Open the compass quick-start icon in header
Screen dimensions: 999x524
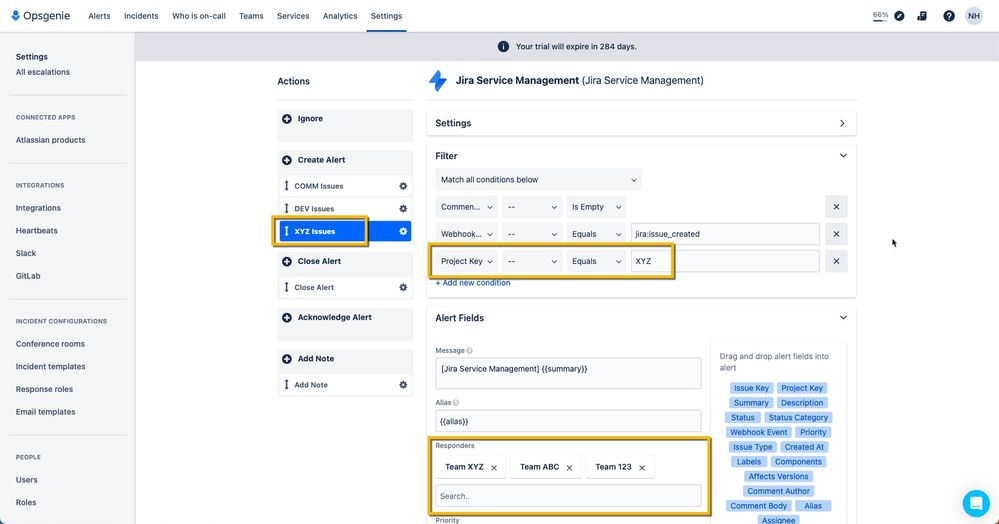(899, 16)
